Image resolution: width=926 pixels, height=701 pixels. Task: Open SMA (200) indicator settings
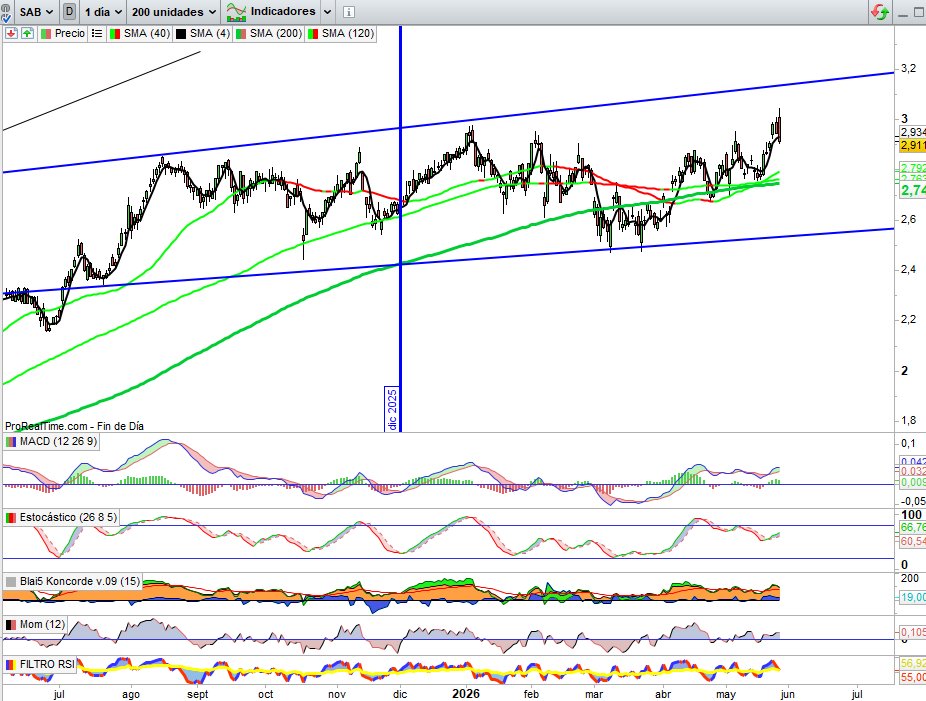click(x=276, y=34)
